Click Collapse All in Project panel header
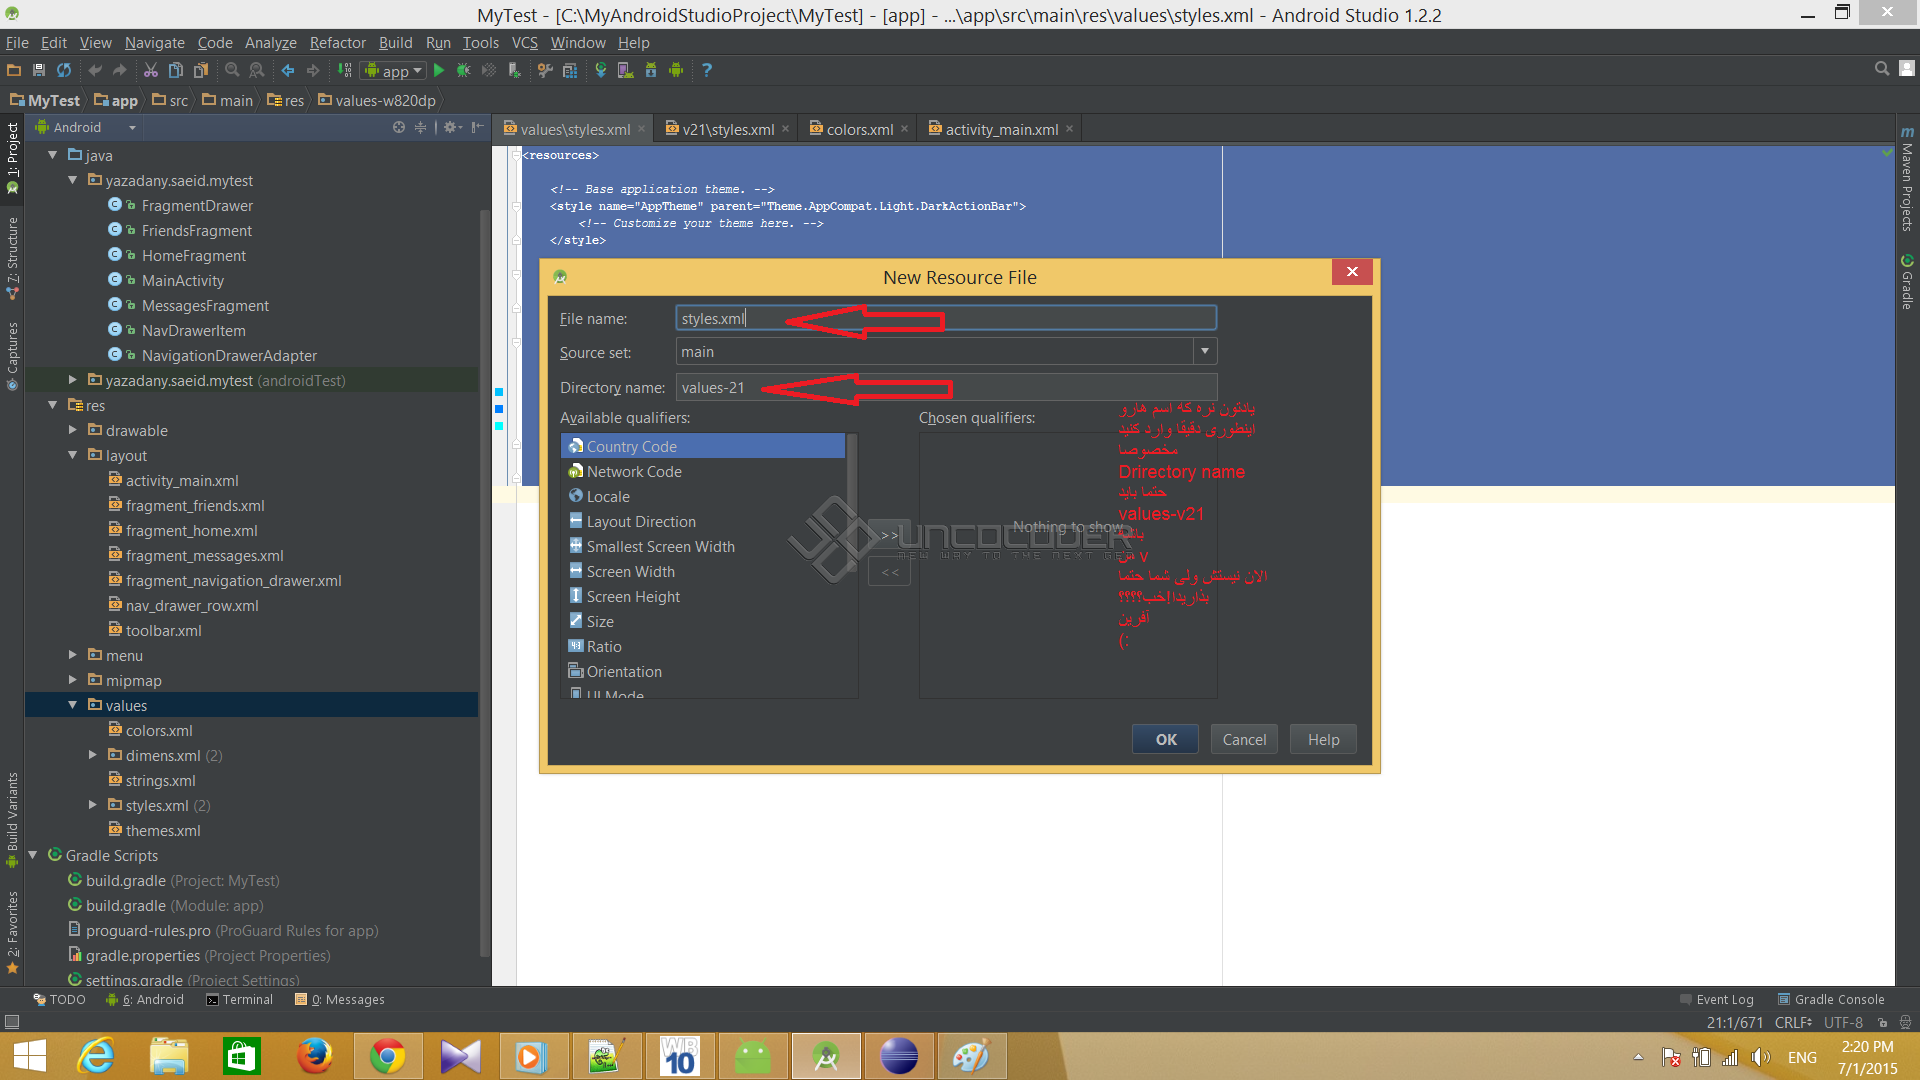The height and width of the screenshot is (1080, 1920). point(421,127)
